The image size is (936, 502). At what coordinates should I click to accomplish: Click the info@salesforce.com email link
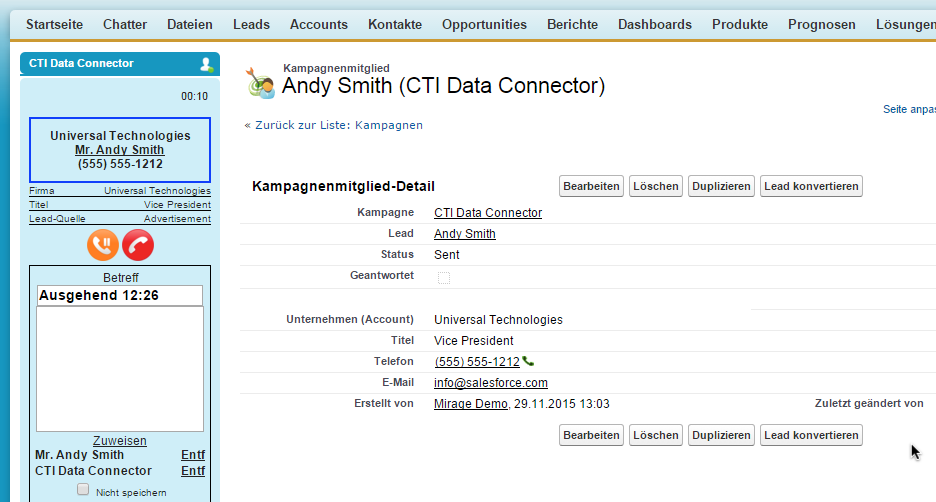(491, 383)
